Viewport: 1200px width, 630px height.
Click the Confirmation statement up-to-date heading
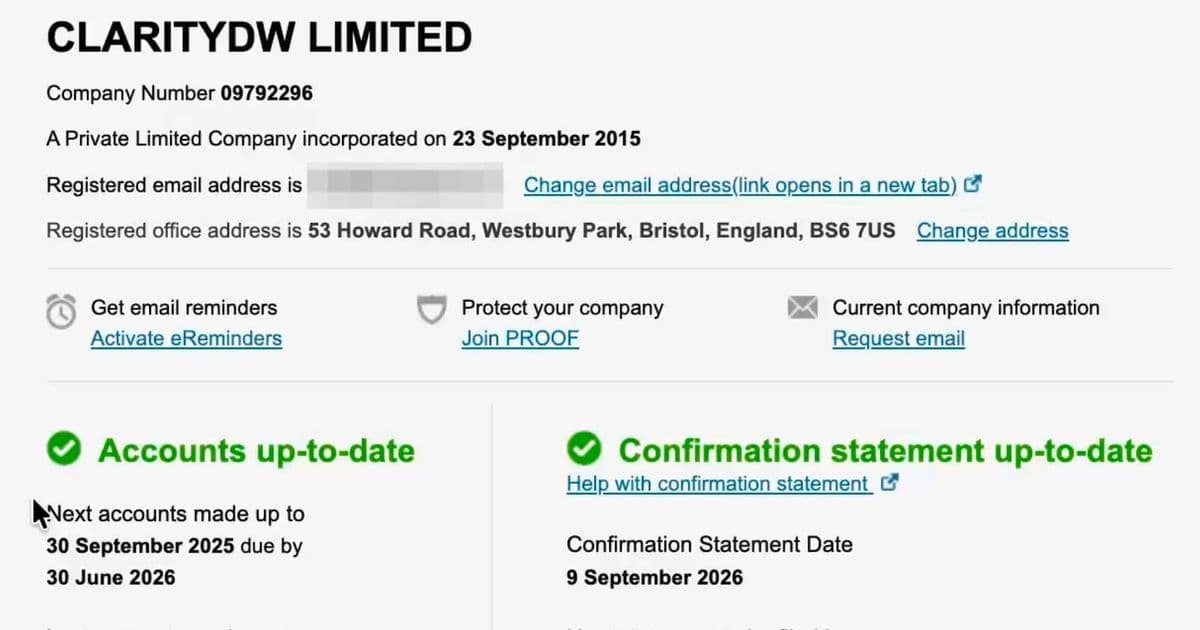tap(886, 451)
